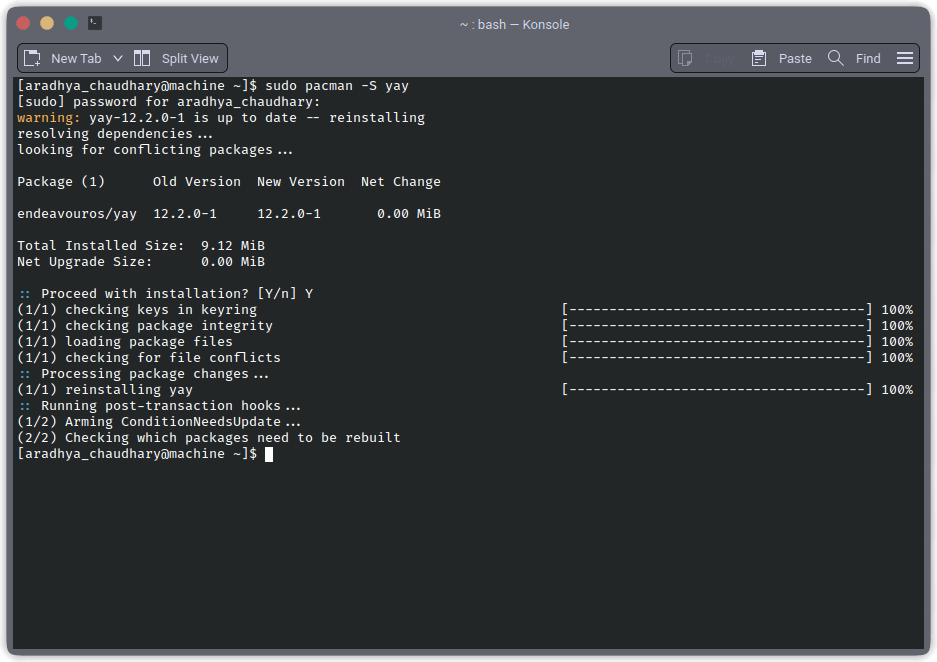The width and height of the screenshot is (937, 662).
Task: Open the hamburger menu
Action: pos(905,58)
